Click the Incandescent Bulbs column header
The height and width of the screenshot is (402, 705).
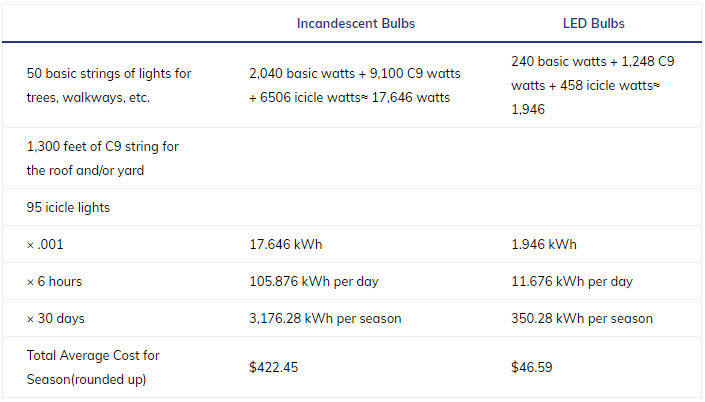(355, 23)
